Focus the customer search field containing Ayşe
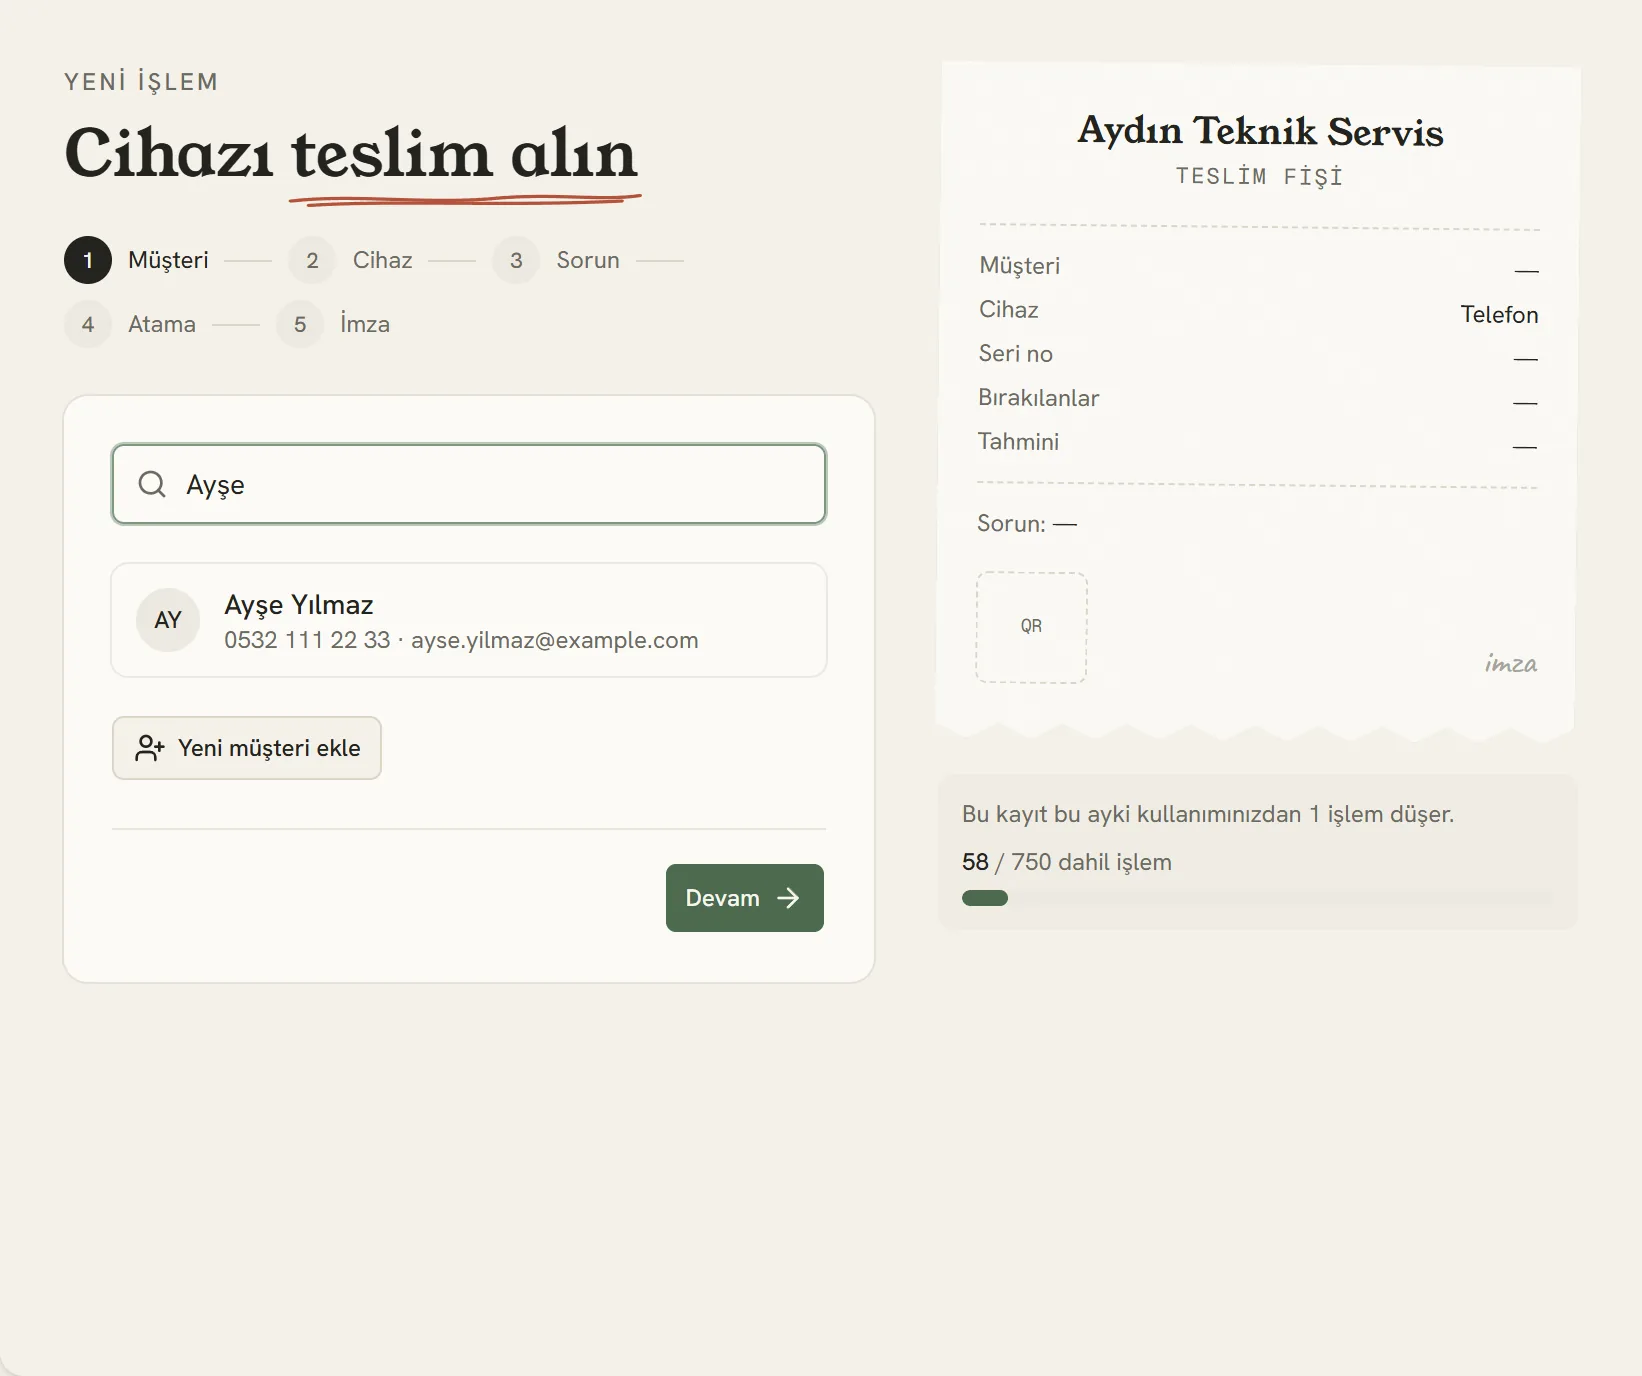The image size is (1642, 1376). click(469, 484)
